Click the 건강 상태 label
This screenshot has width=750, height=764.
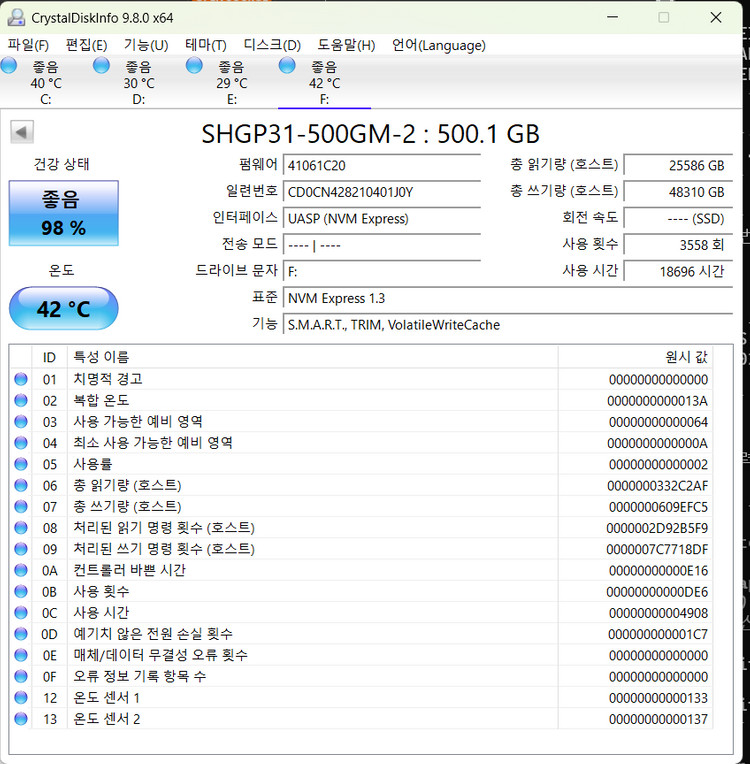tap(61, 164)
